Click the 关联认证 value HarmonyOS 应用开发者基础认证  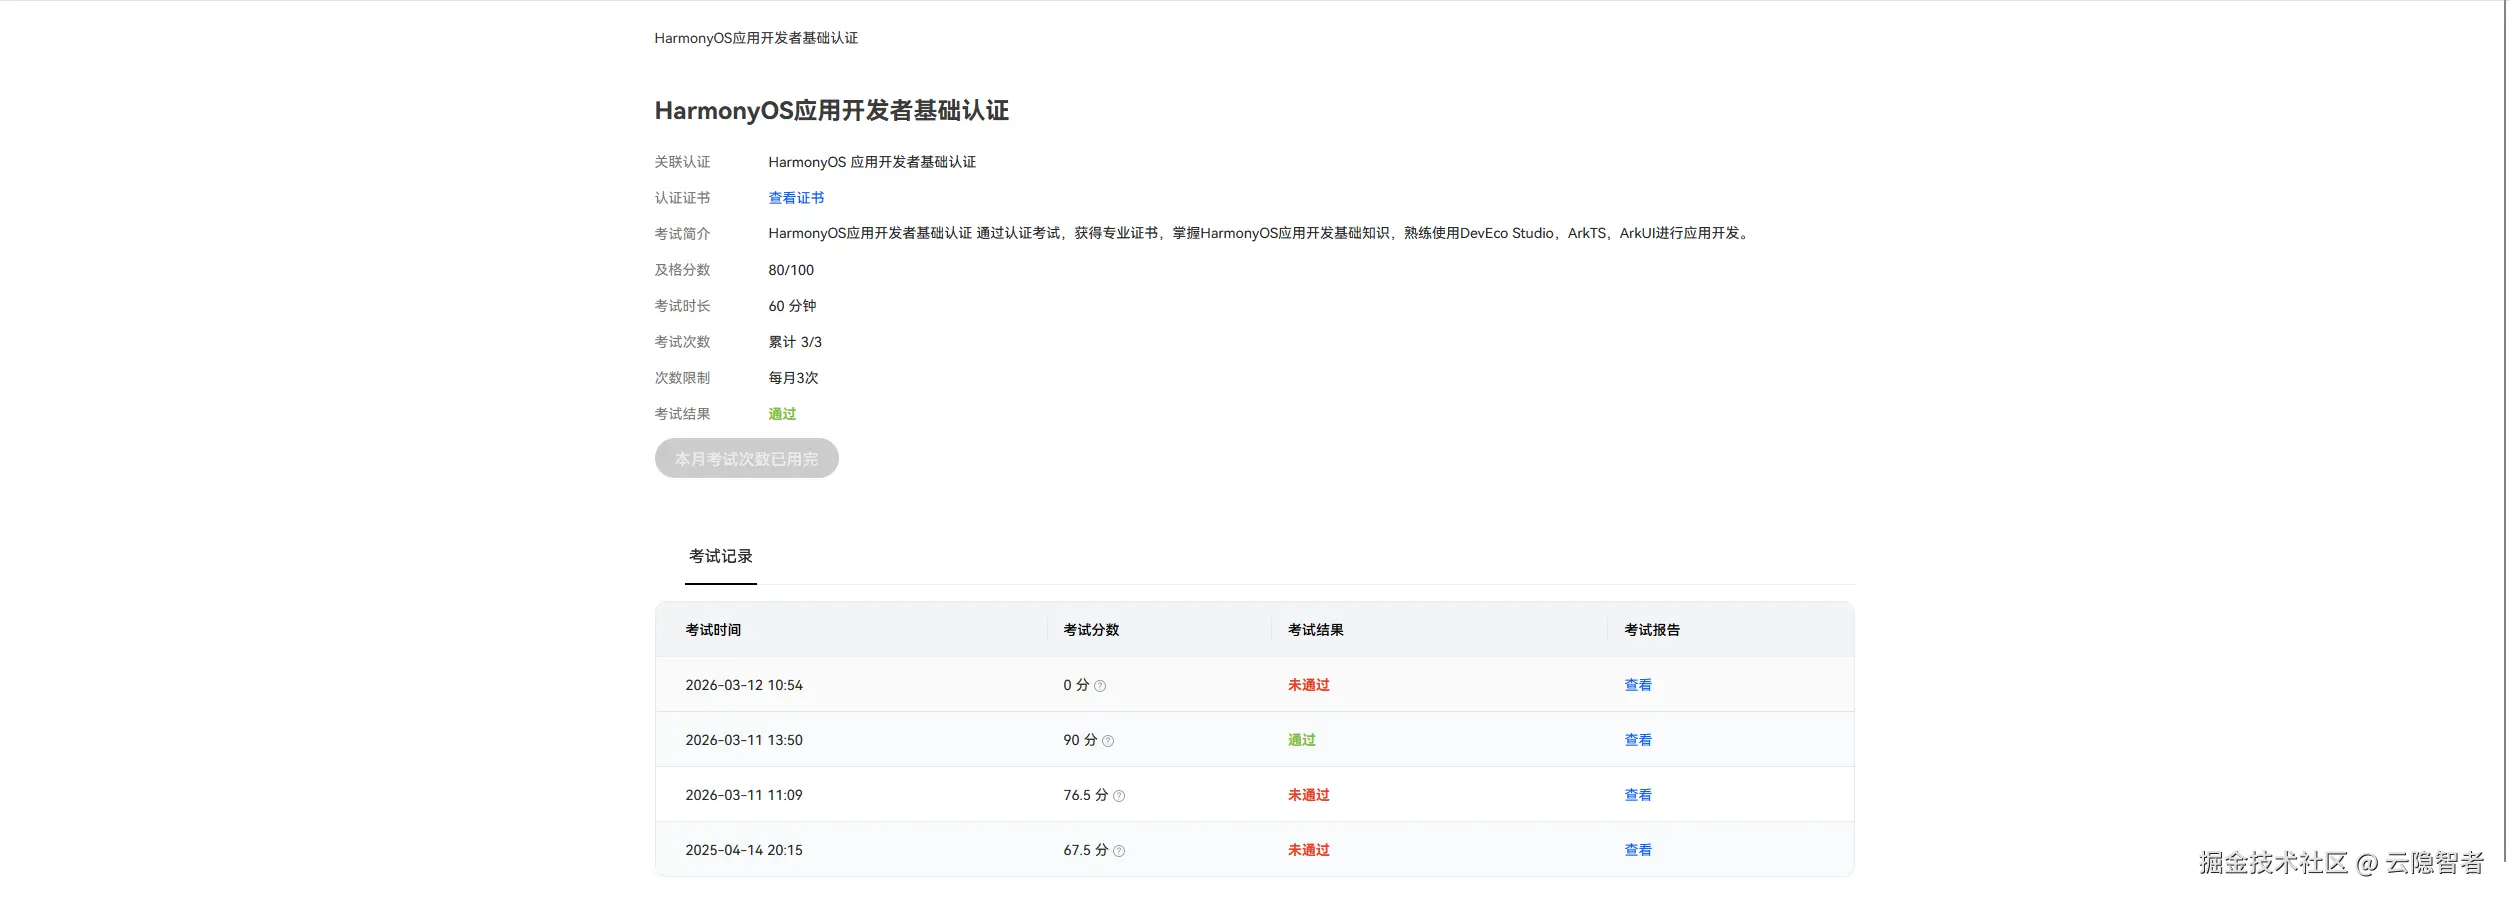pos(872,162)
